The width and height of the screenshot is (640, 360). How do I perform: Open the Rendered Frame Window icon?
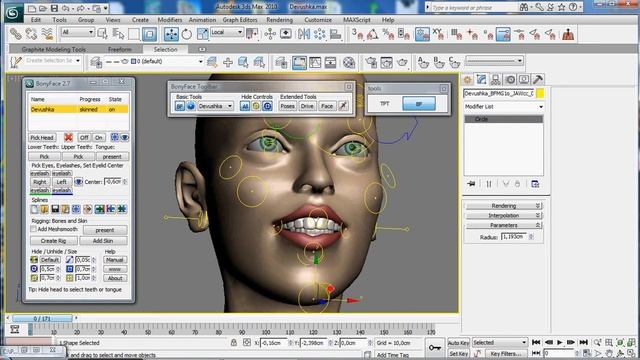(387, 62)
